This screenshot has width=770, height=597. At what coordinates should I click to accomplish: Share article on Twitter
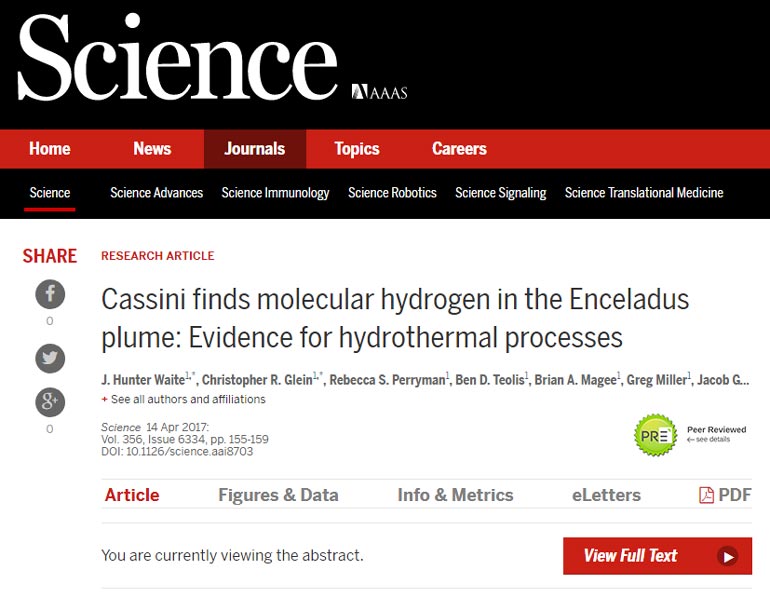50,358
